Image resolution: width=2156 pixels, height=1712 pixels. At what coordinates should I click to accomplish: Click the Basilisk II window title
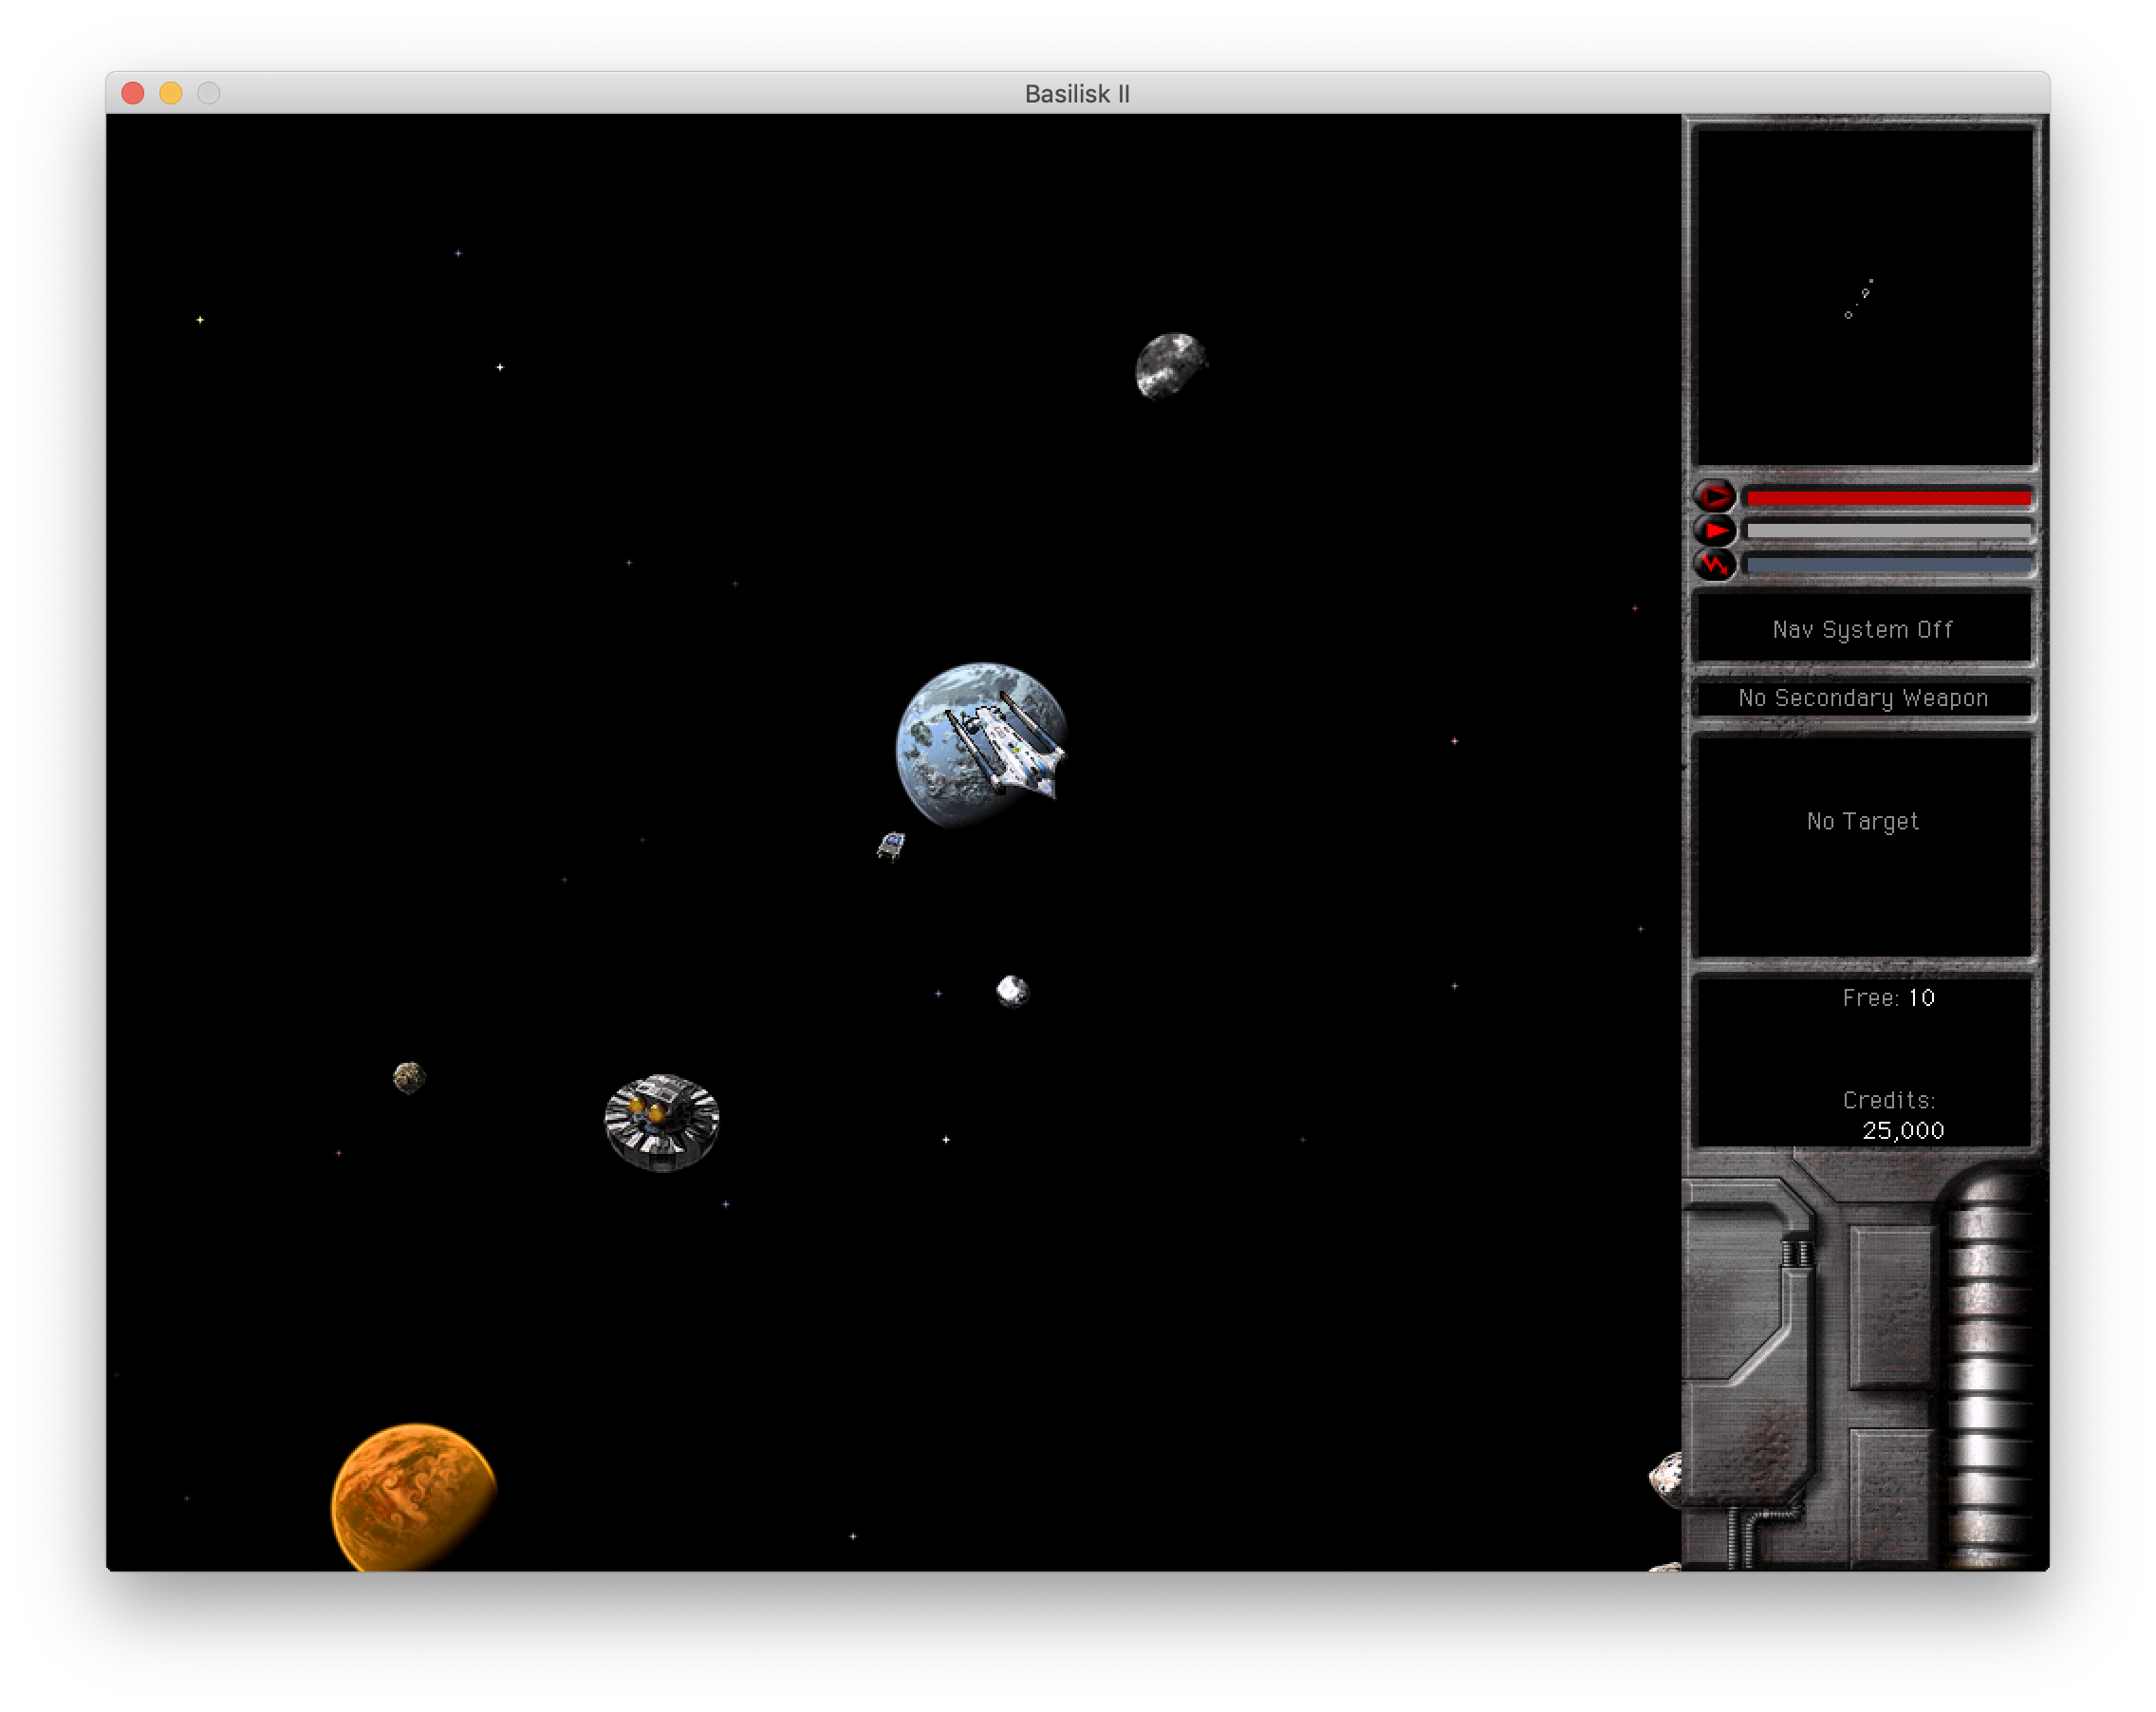tap(1076, 94)
